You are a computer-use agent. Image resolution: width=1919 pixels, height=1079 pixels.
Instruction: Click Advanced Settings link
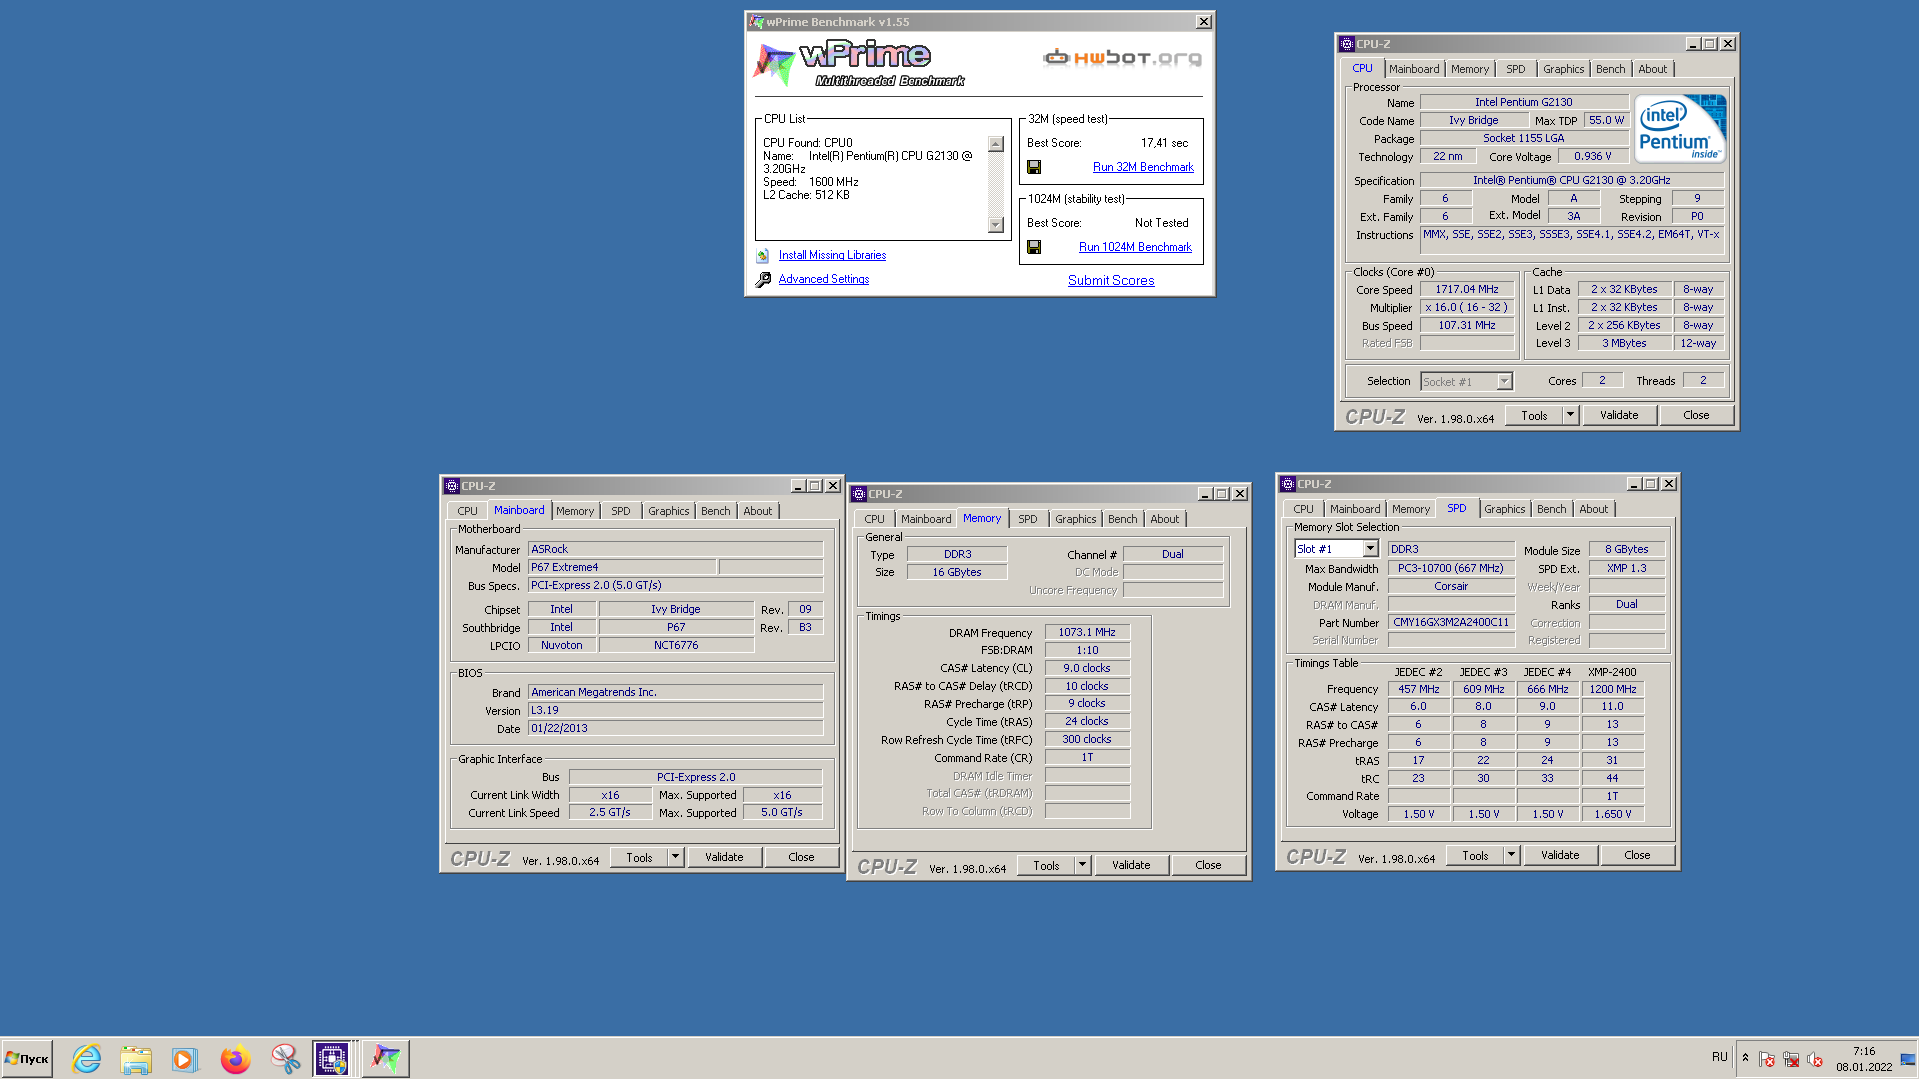pyautogui.click(x=824, y=280)
